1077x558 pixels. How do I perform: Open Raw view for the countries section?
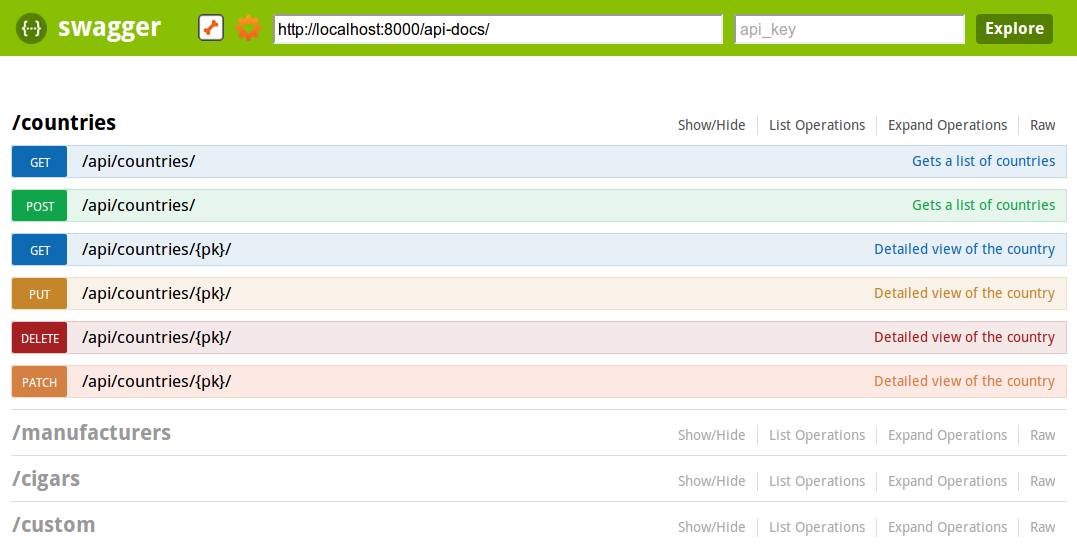(1042, 125)
